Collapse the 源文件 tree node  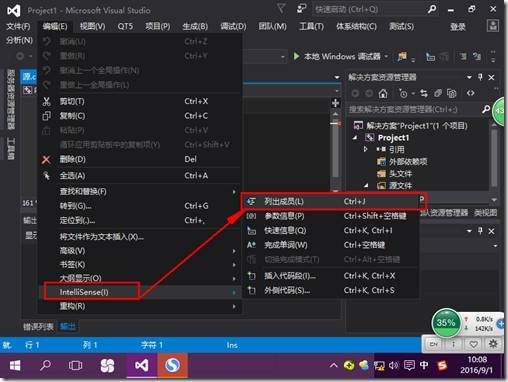pos(366,185)
